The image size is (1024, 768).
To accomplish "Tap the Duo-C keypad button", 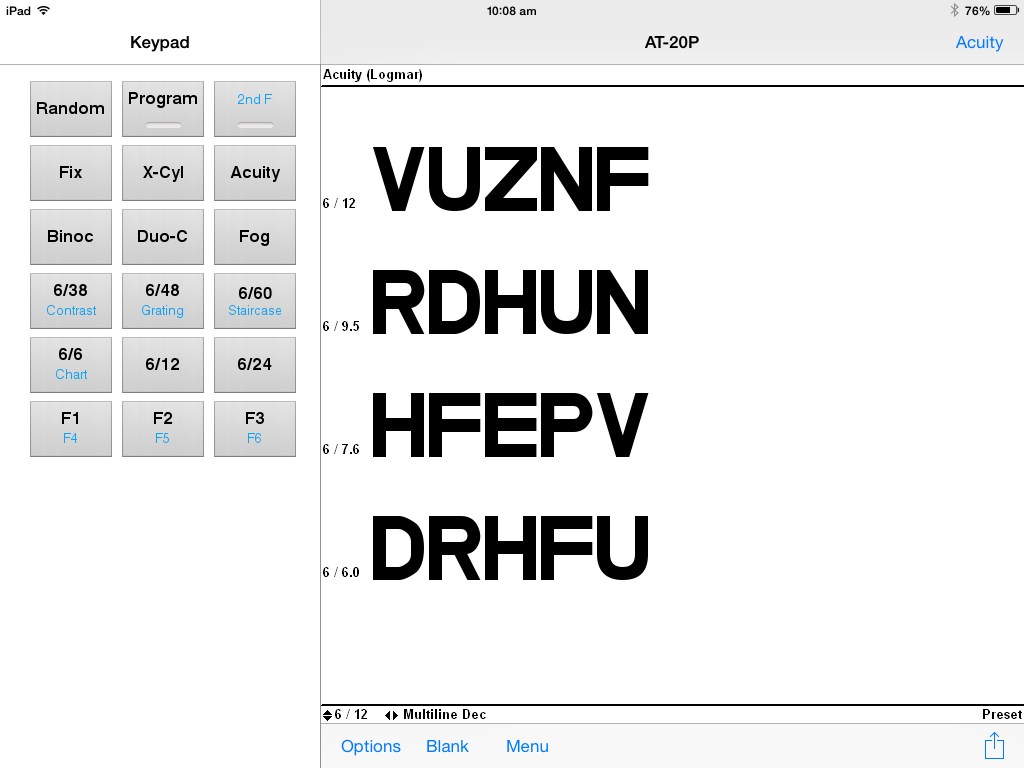I will [163, 236].
